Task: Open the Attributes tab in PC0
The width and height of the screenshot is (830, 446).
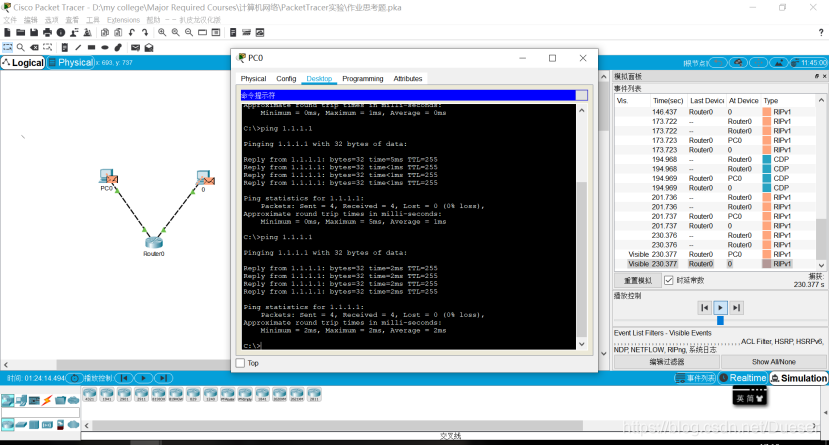Action: tap(408, 78)
